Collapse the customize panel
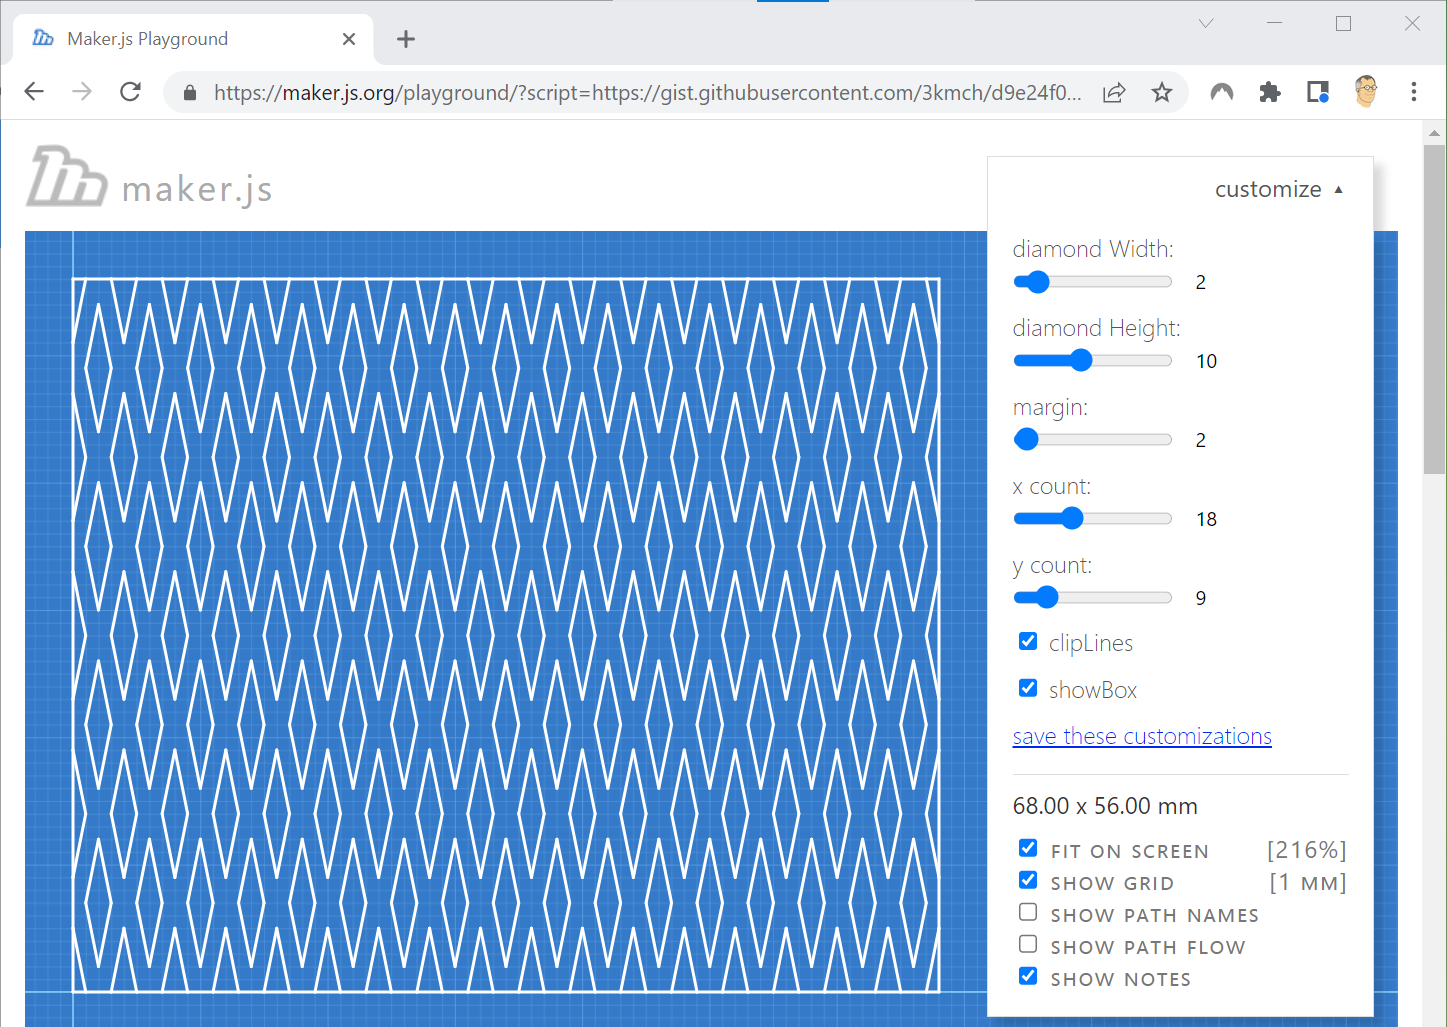The image size is (1447, 1027). [1279, 189]
